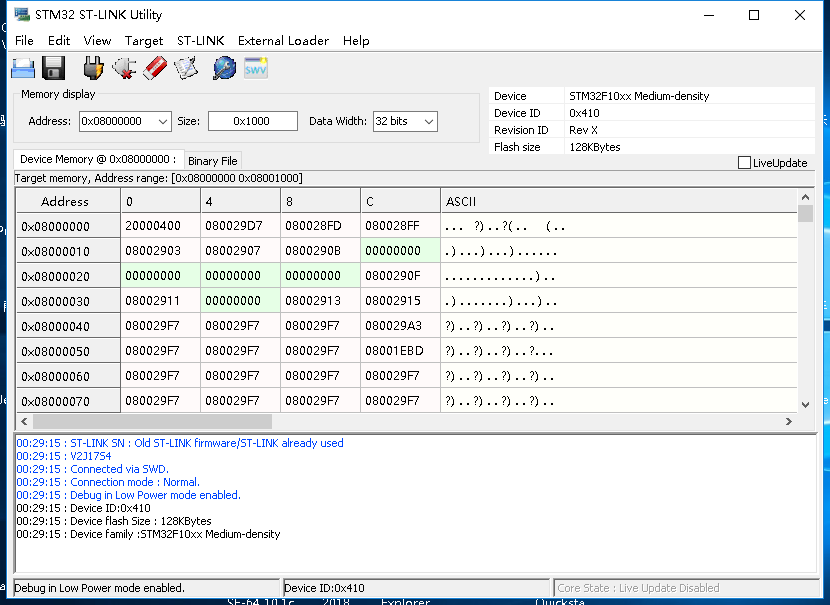Open Program and verify toolbar icon
This screenshot has width=830, height=605.
pos(186,68)
